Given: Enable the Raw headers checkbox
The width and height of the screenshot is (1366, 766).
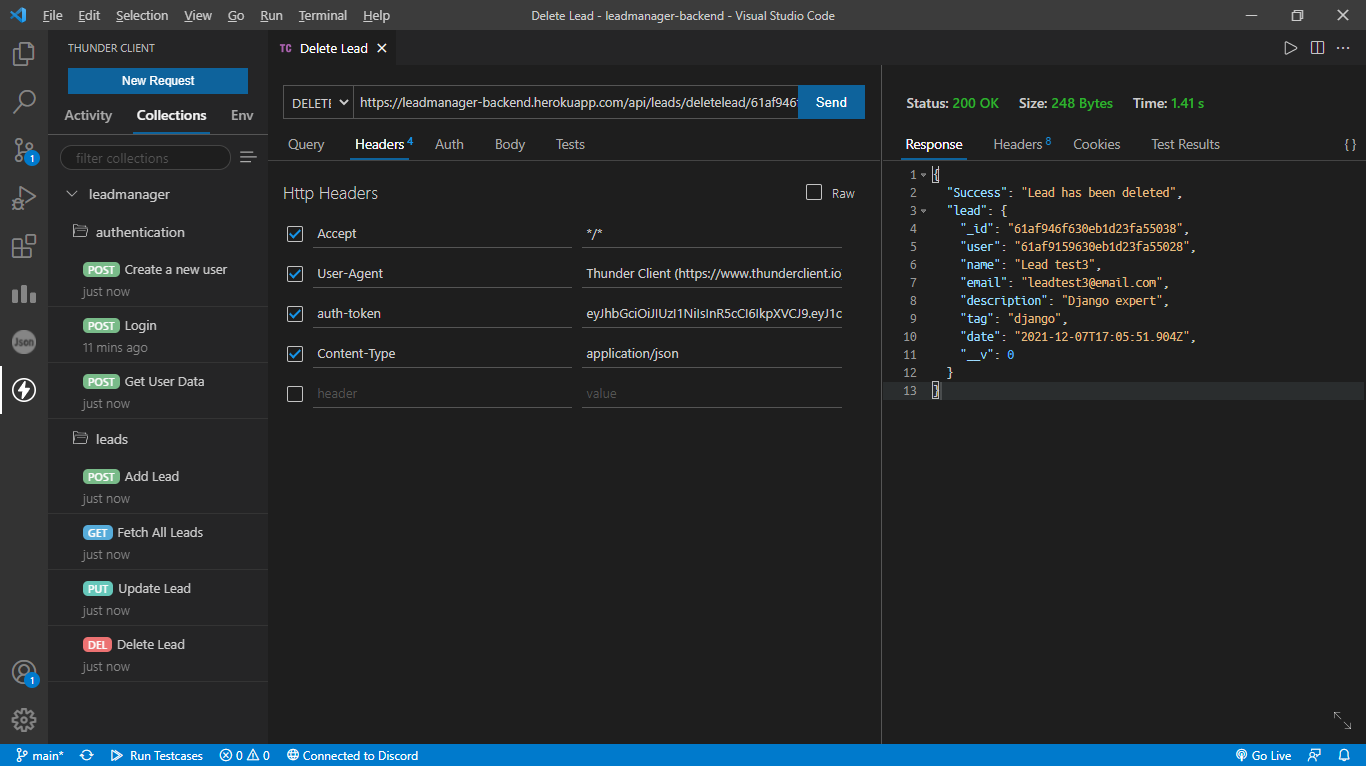Looking at the screenshot, I should click(x=814, y=192).
